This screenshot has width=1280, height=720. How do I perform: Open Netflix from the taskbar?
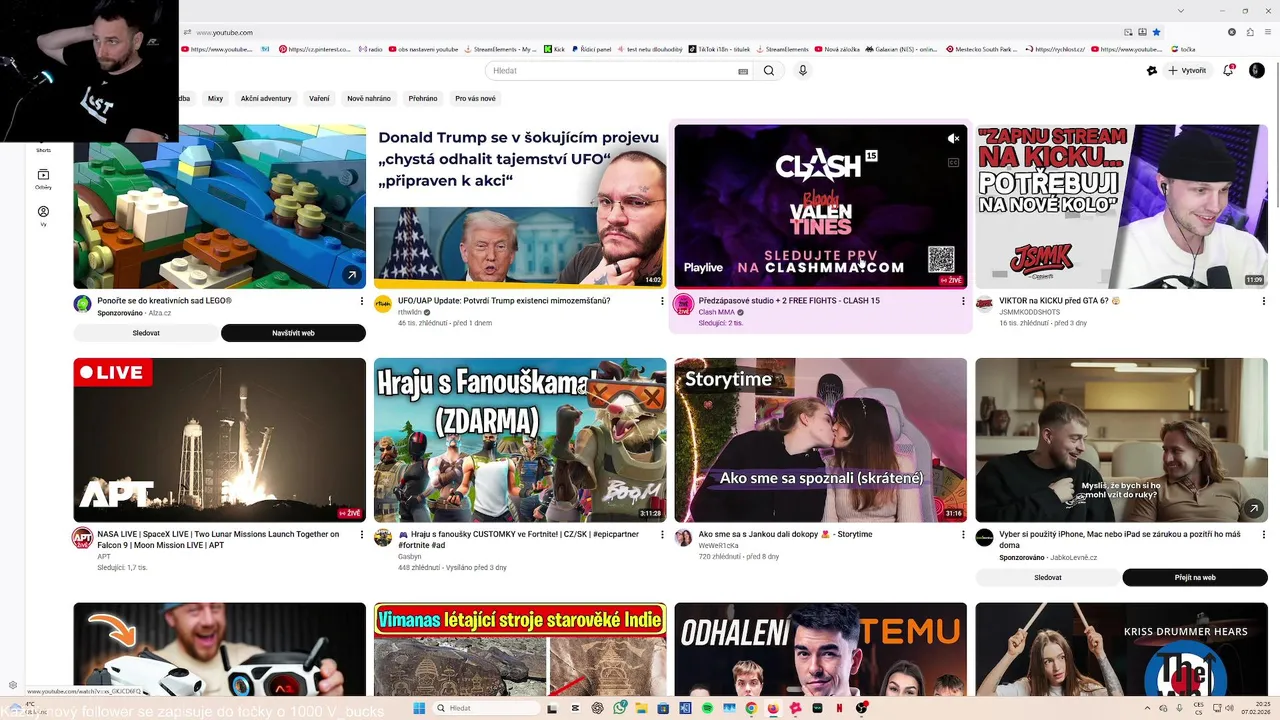839,708
